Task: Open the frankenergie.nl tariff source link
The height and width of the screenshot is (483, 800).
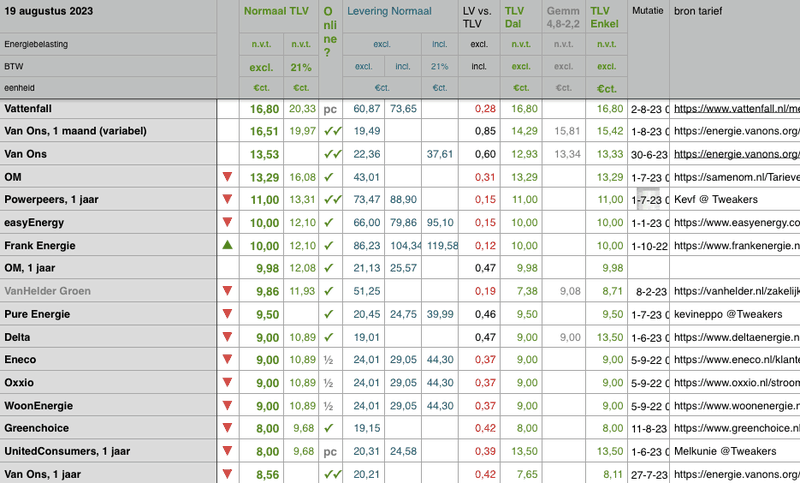Action: coord(736,245)
